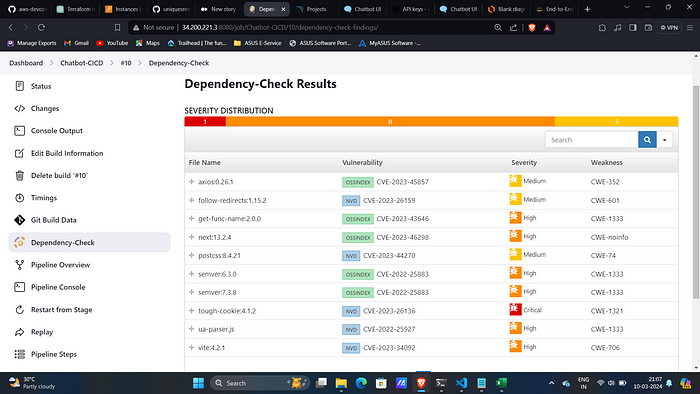Open the Console Output sidebar icon
The height and width of the screenshot is (394, 700).
[x=19, y=131]
